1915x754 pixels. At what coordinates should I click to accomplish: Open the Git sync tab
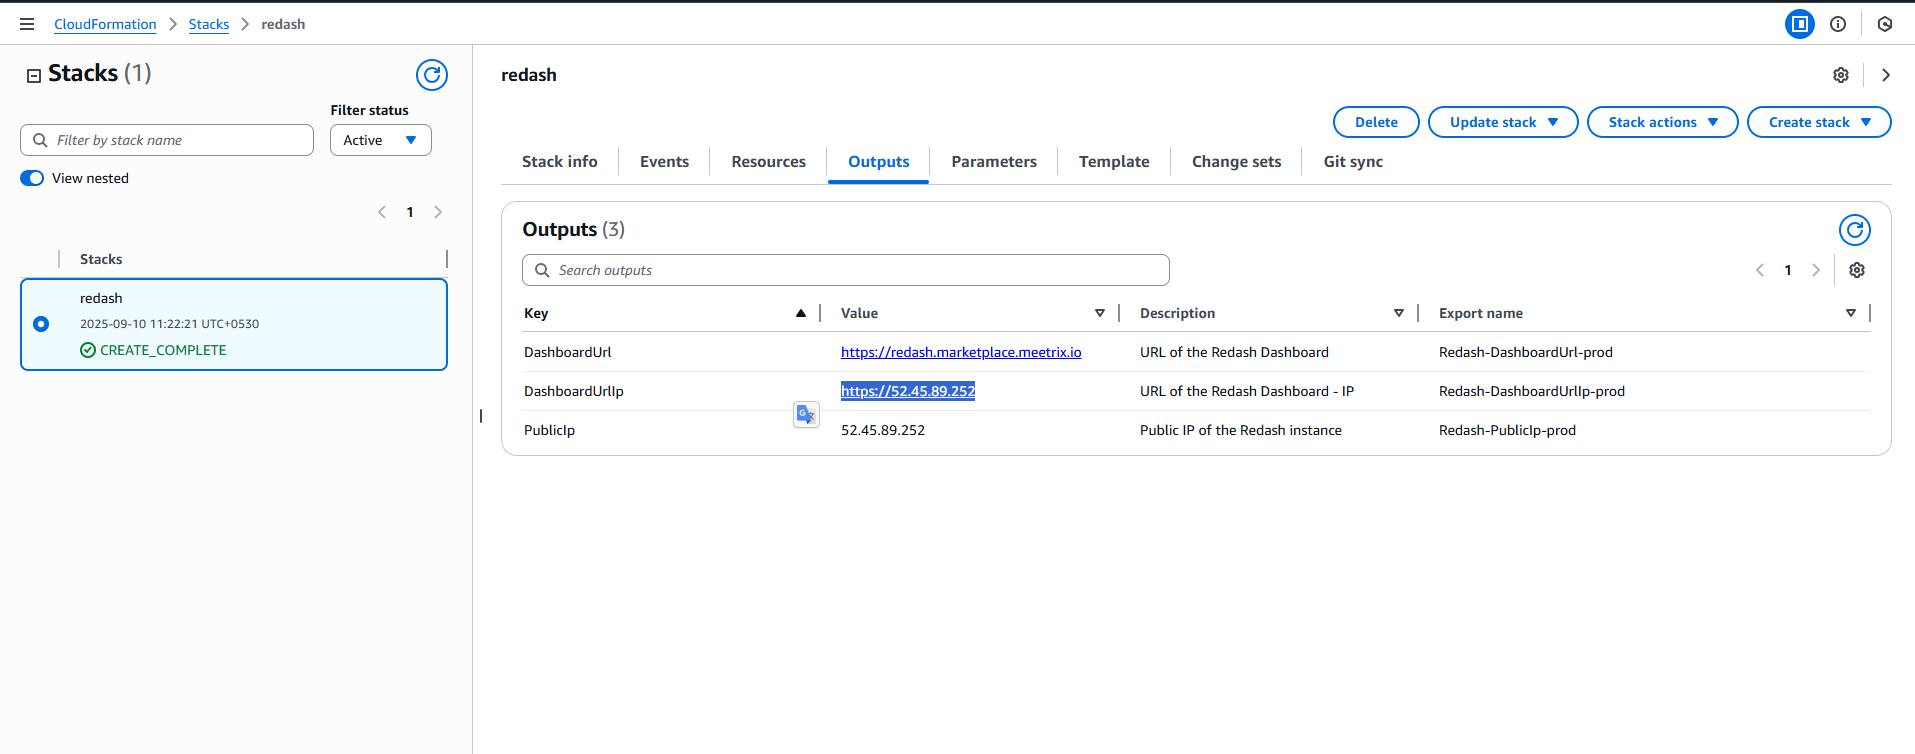(x=1354, y=161)
